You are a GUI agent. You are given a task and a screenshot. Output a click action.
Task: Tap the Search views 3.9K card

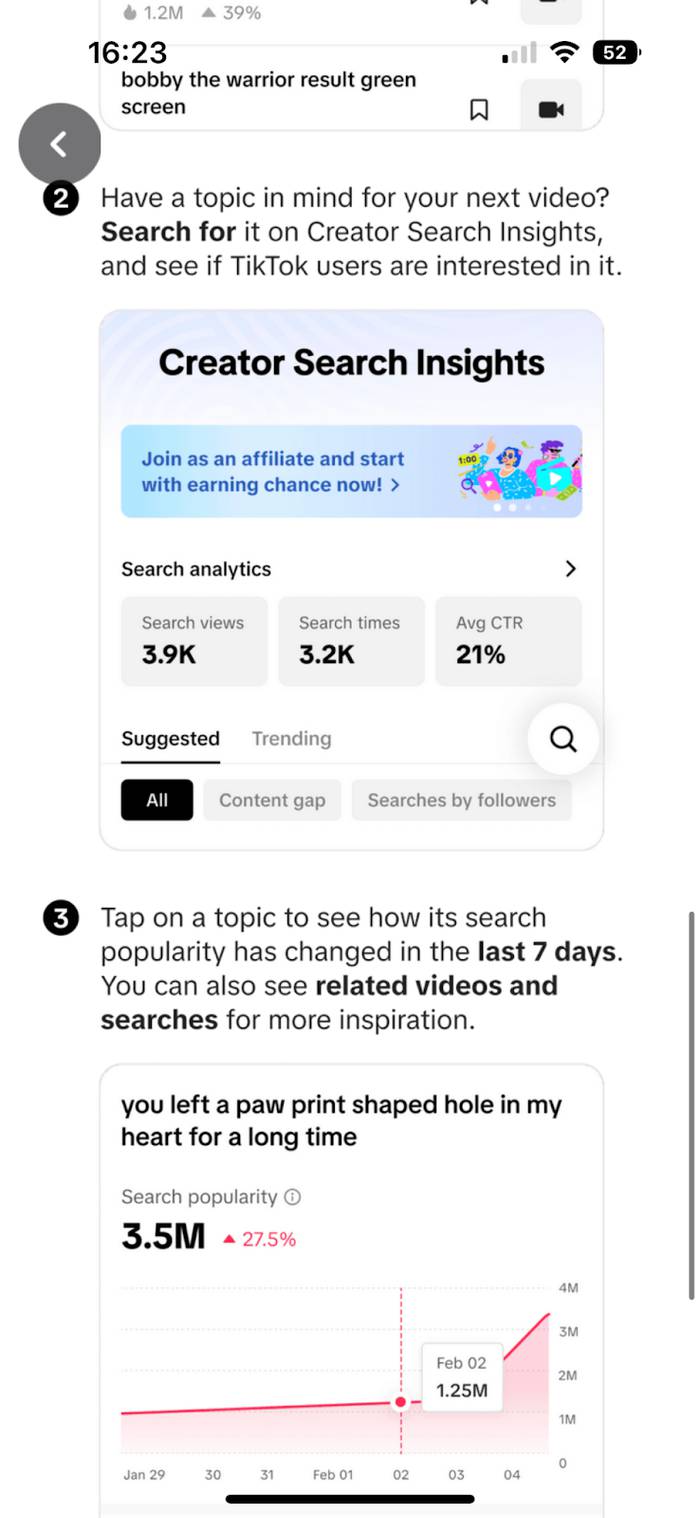point(193,641)
